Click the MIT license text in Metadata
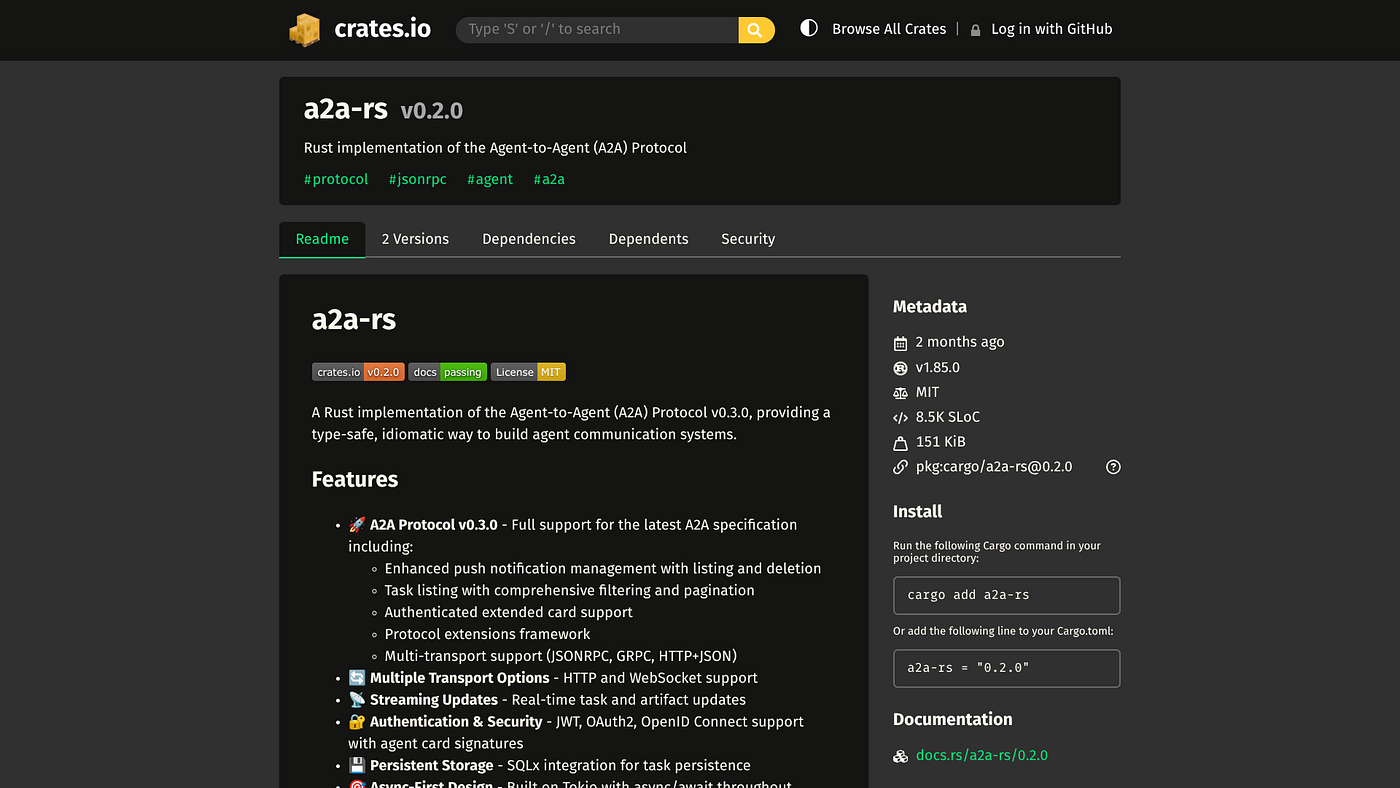This screenshot has height=788, width=1400. [x=928, y=393]
